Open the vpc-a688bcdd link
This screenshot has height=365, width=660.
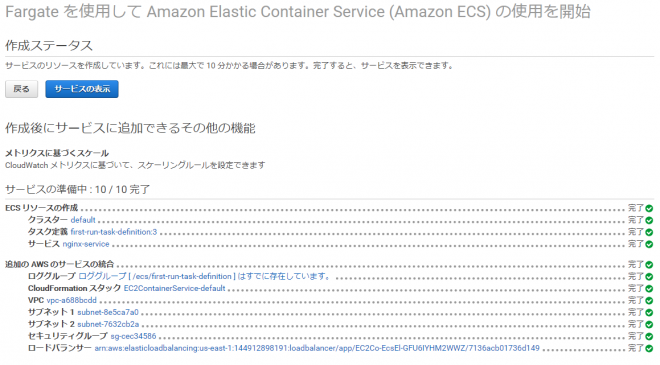pos(71,300)
